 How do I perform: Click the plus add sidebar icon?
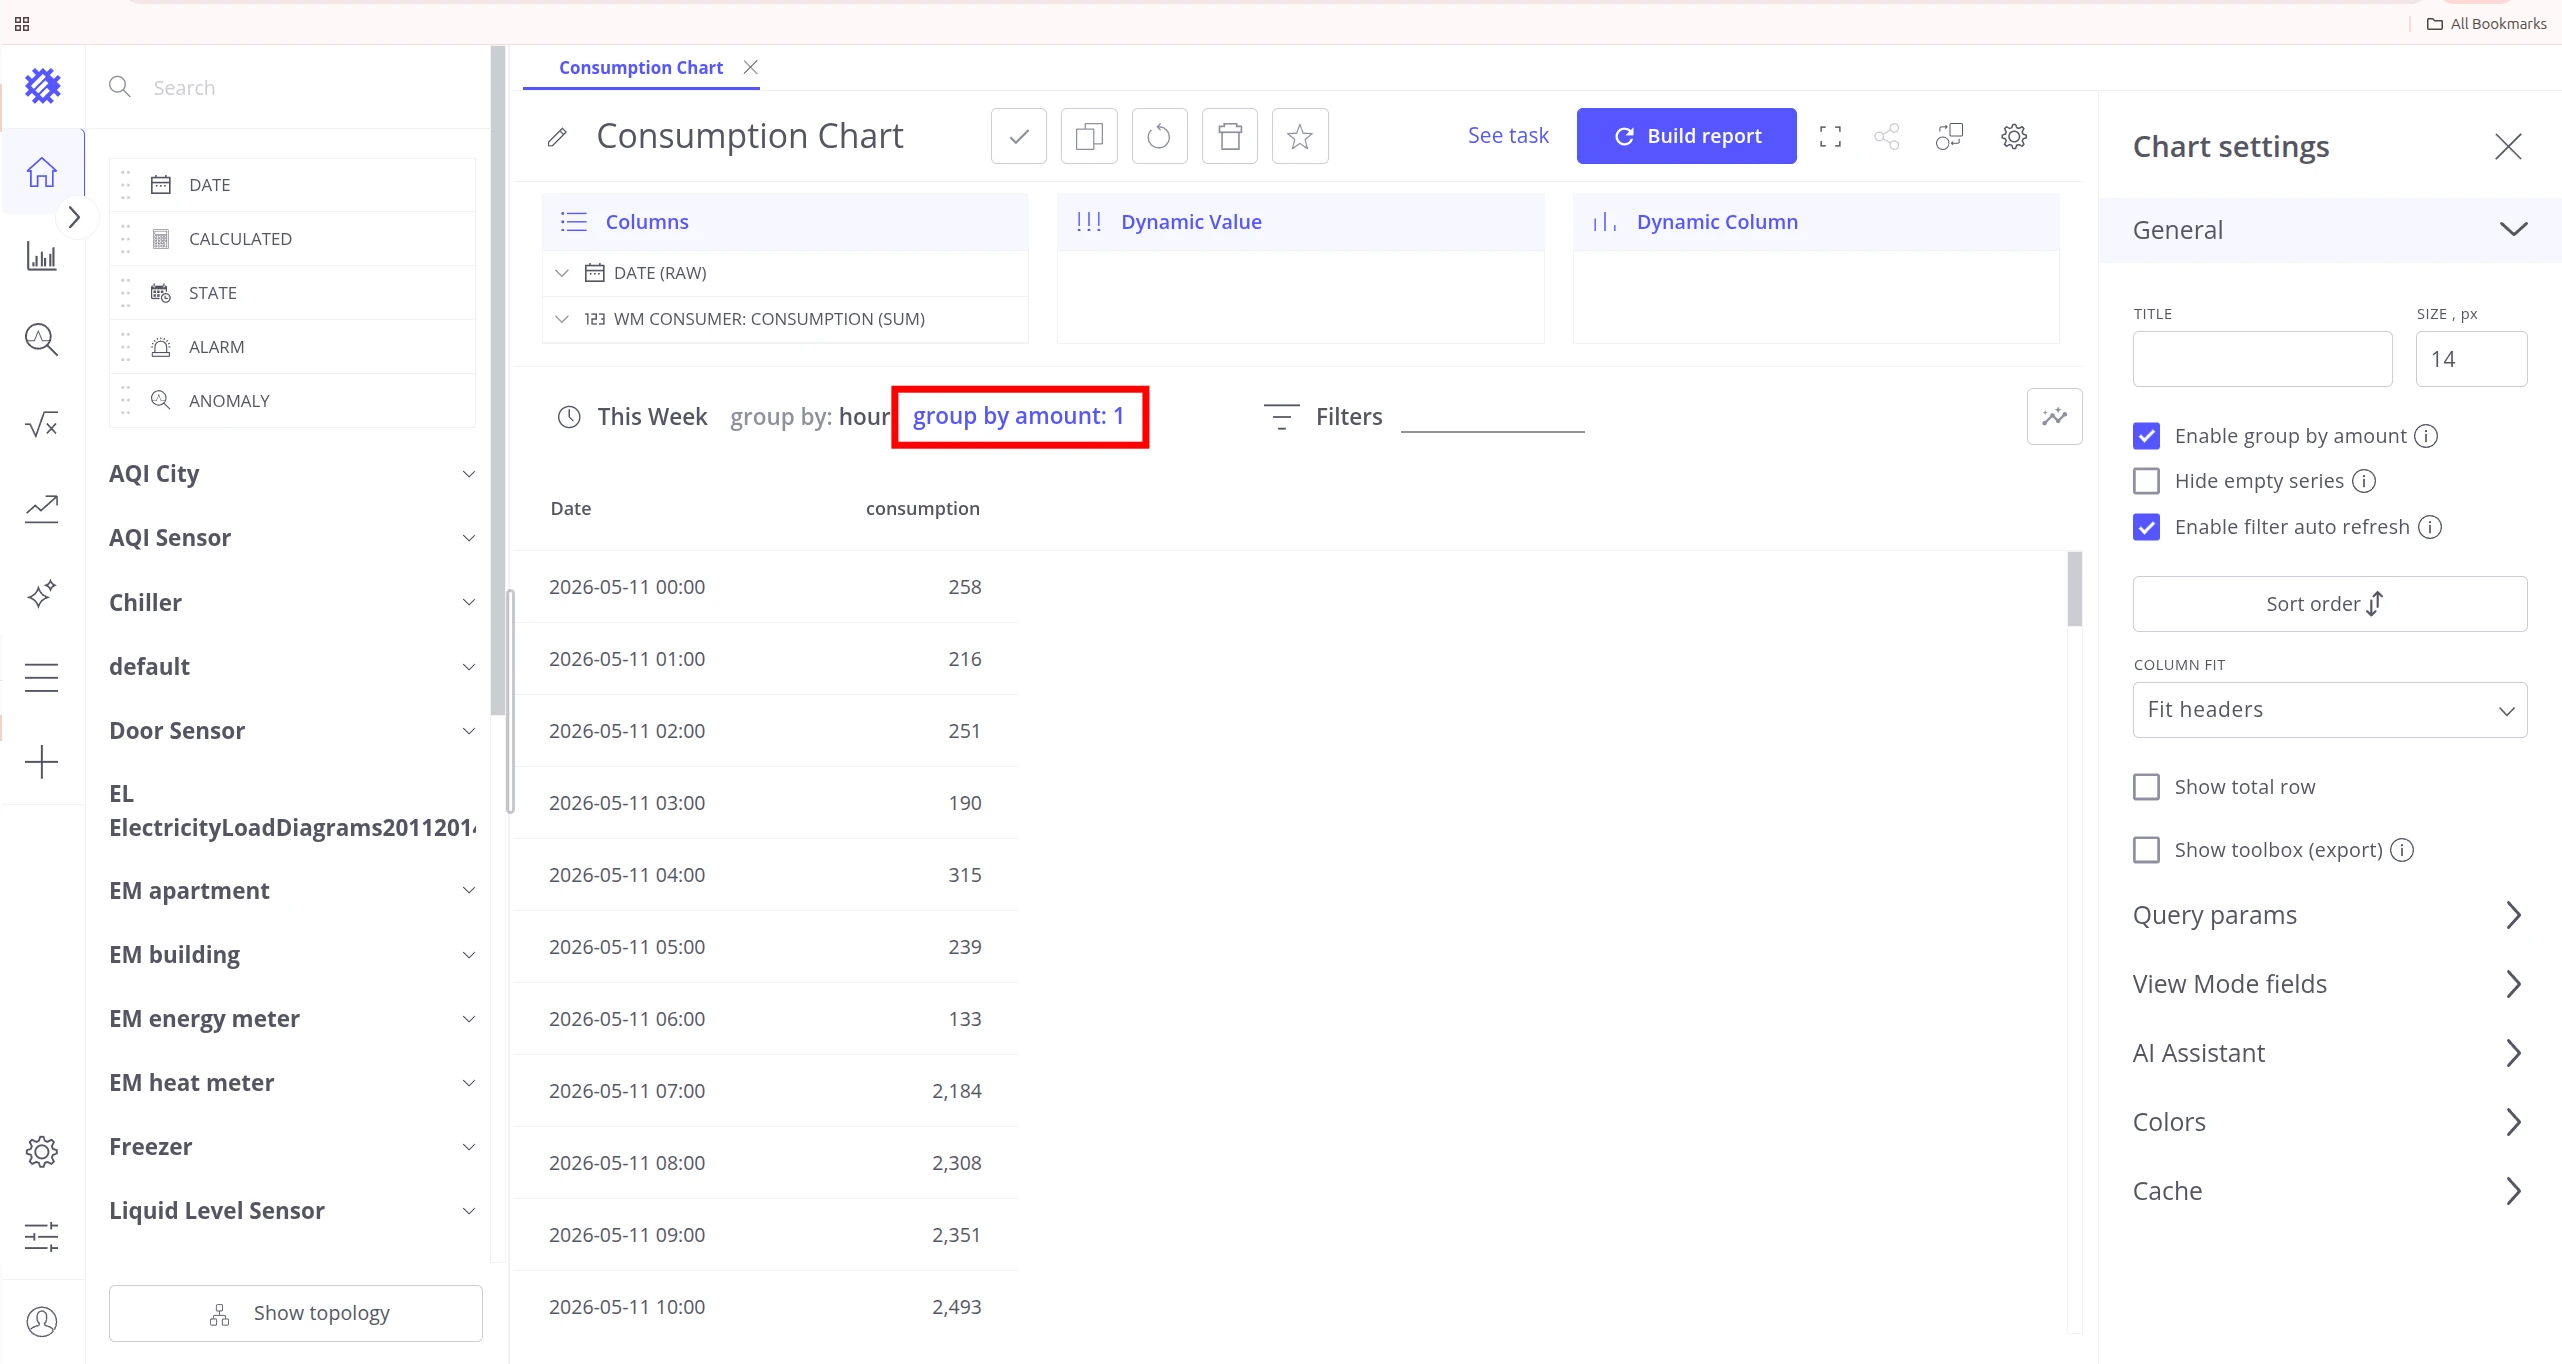[41, 762]
